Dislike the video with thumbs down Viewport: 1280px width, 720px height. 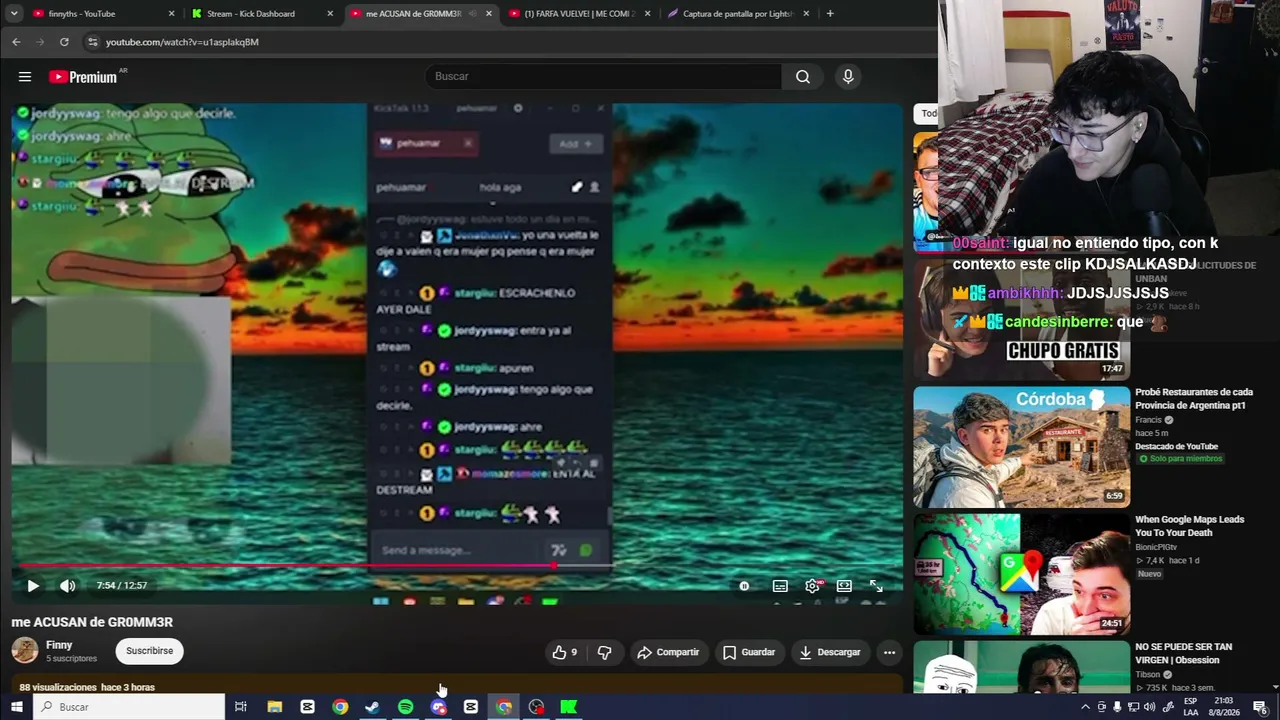tap(604, 652)
